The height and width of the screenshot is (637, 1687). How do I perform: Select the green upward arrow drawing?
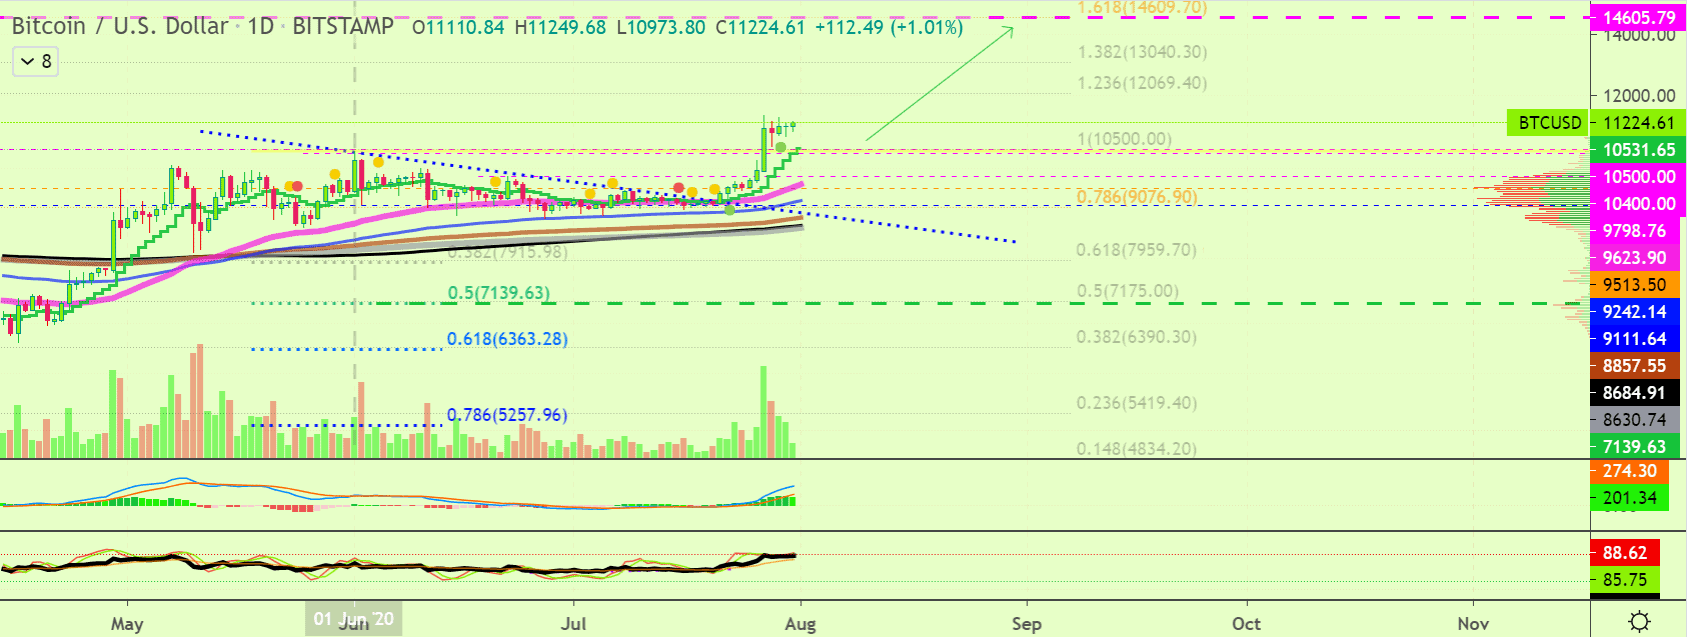938,84
